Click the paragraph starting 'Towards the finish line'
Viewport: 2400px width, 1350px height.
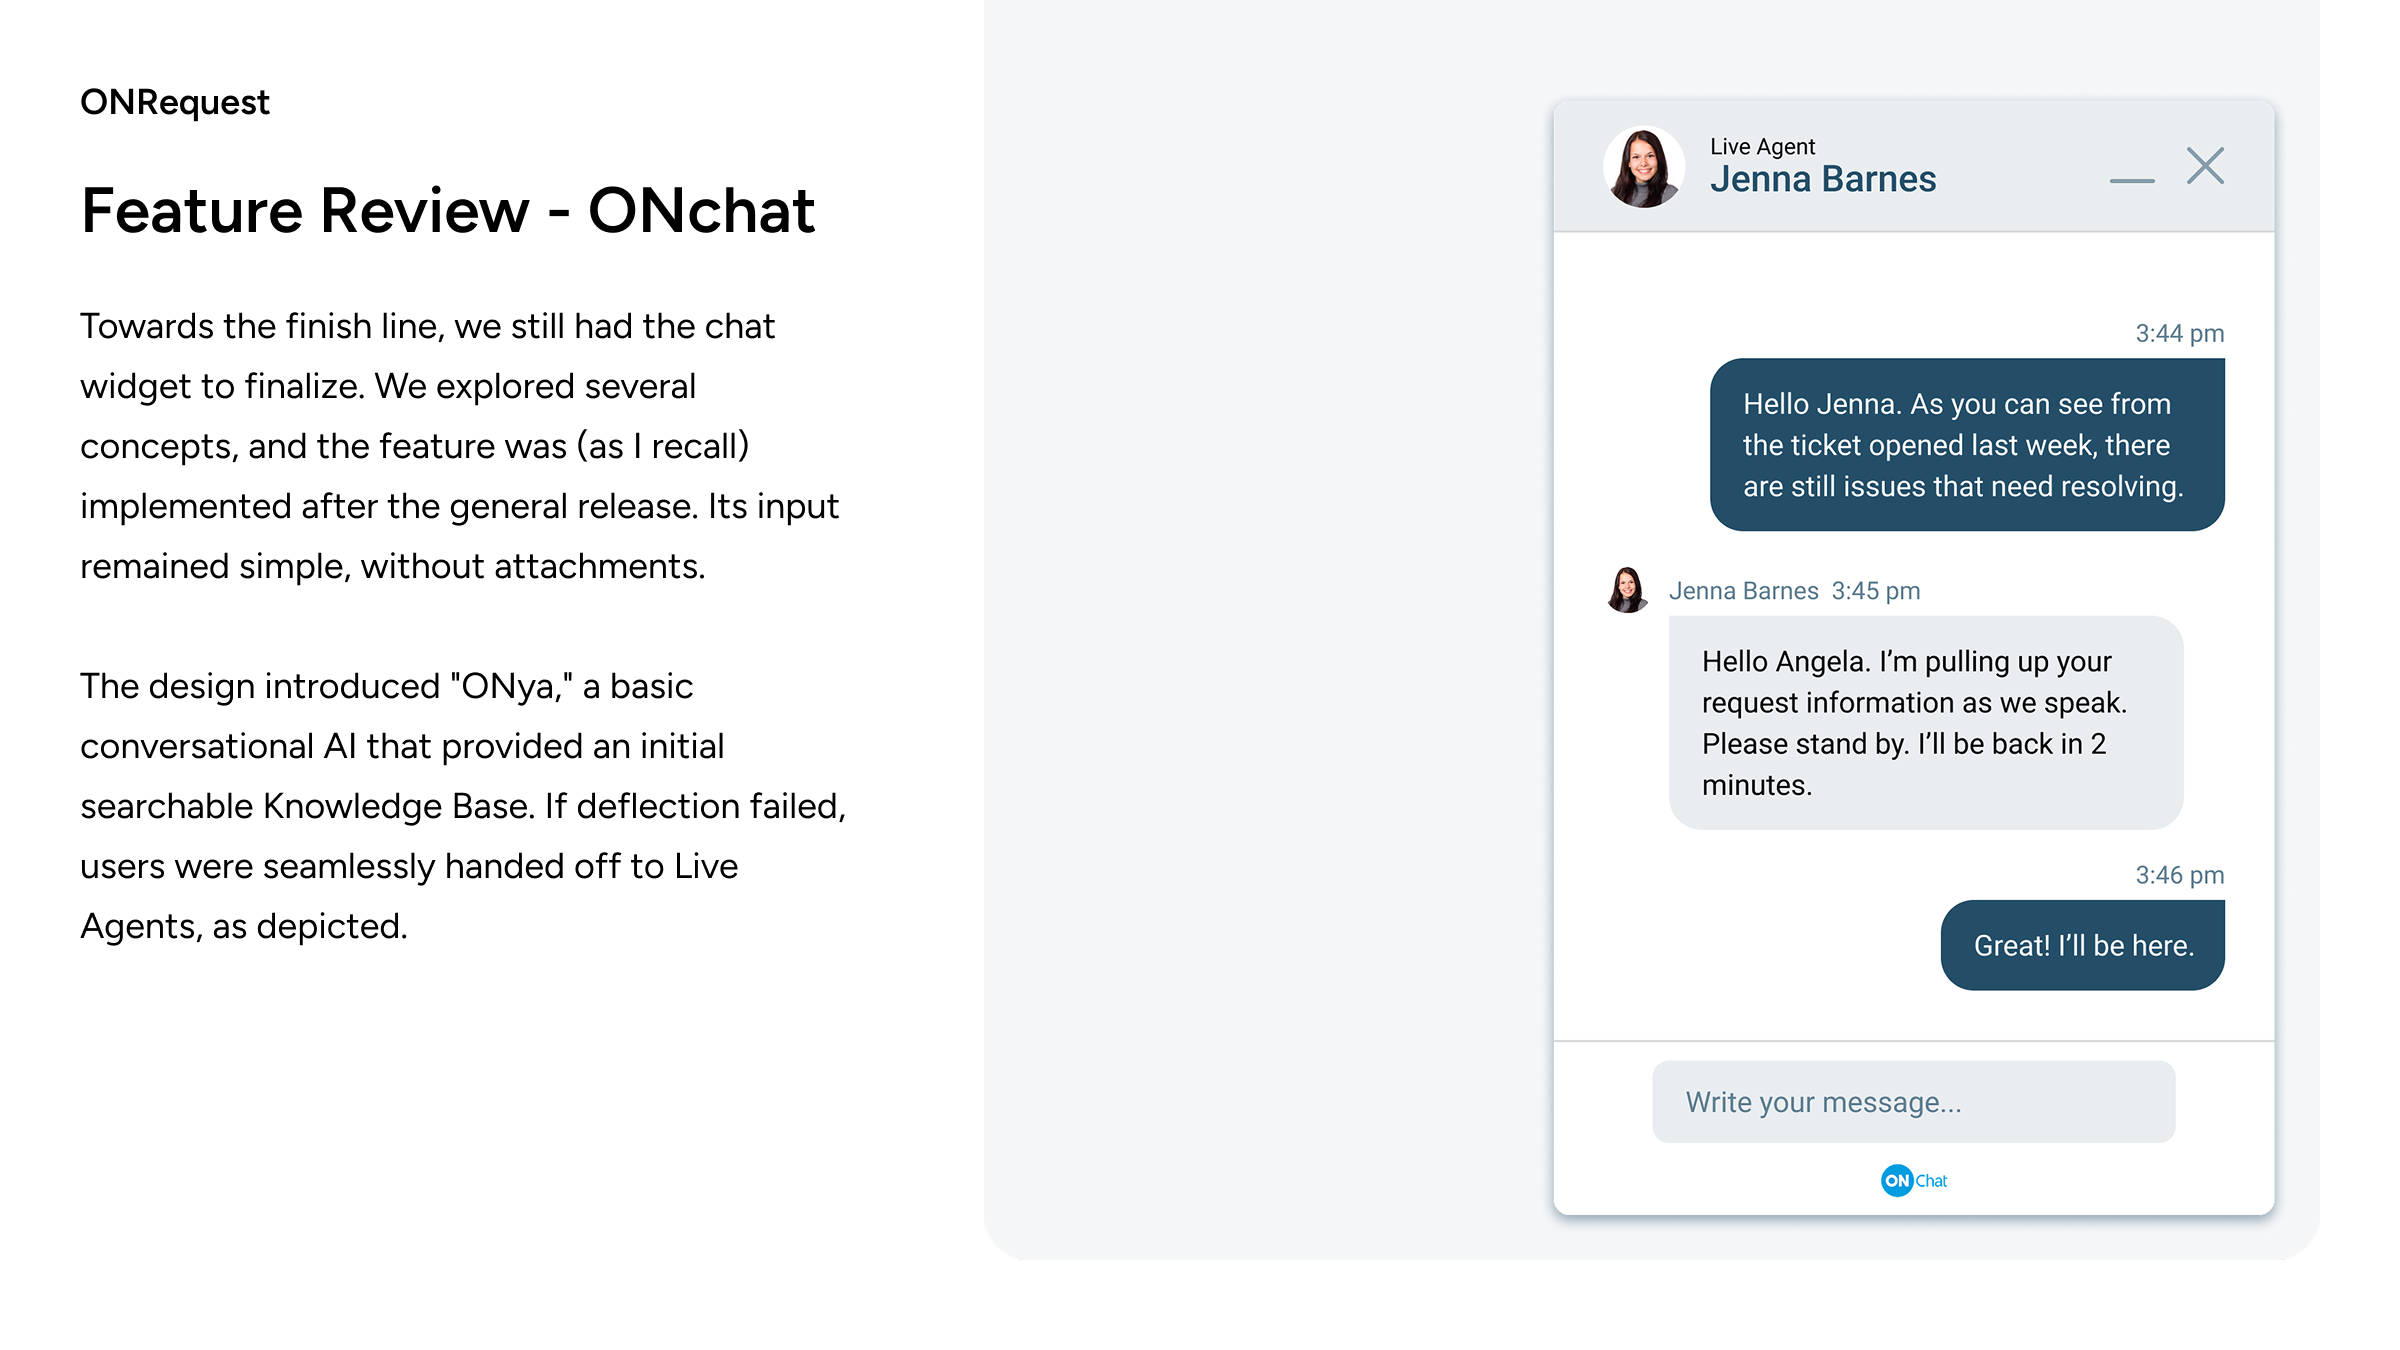pyautogui.click(x=460, y=446)
